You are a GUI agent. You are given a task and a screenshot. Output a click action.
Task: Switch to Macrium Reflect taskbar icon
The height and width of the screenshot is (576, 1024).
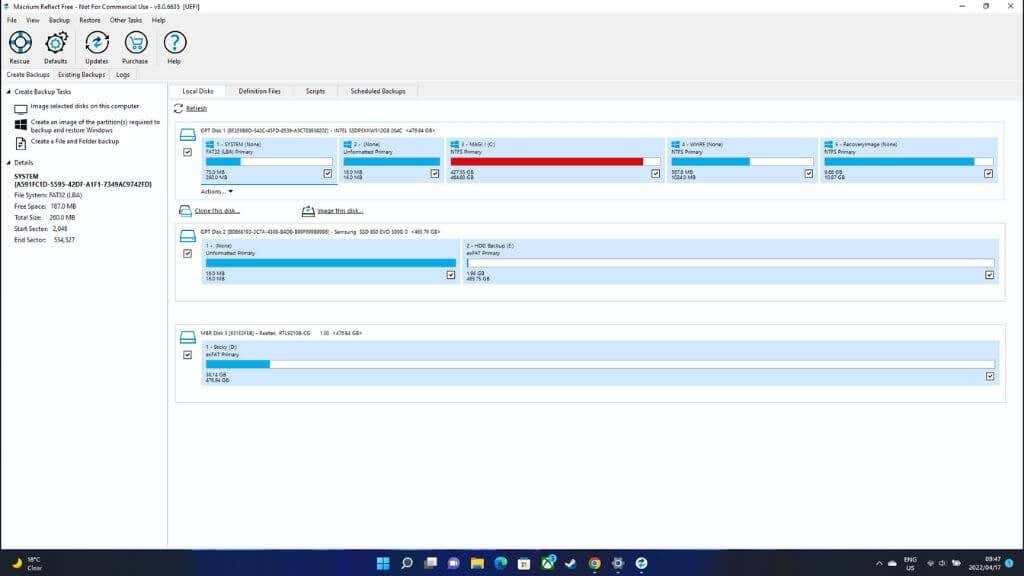click(641, 563)
